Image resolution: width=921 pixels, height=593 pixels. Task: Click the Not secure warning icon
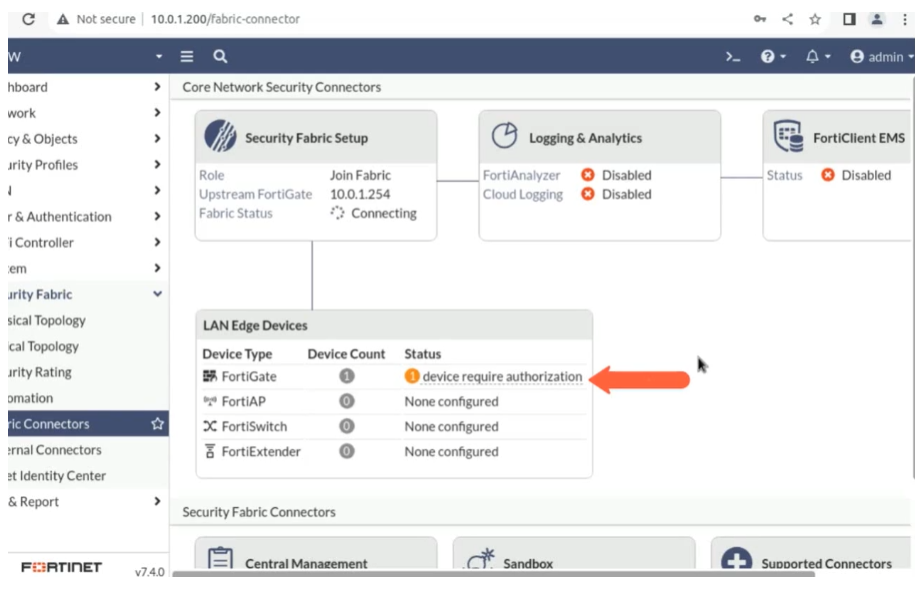(x=62, y=19)
